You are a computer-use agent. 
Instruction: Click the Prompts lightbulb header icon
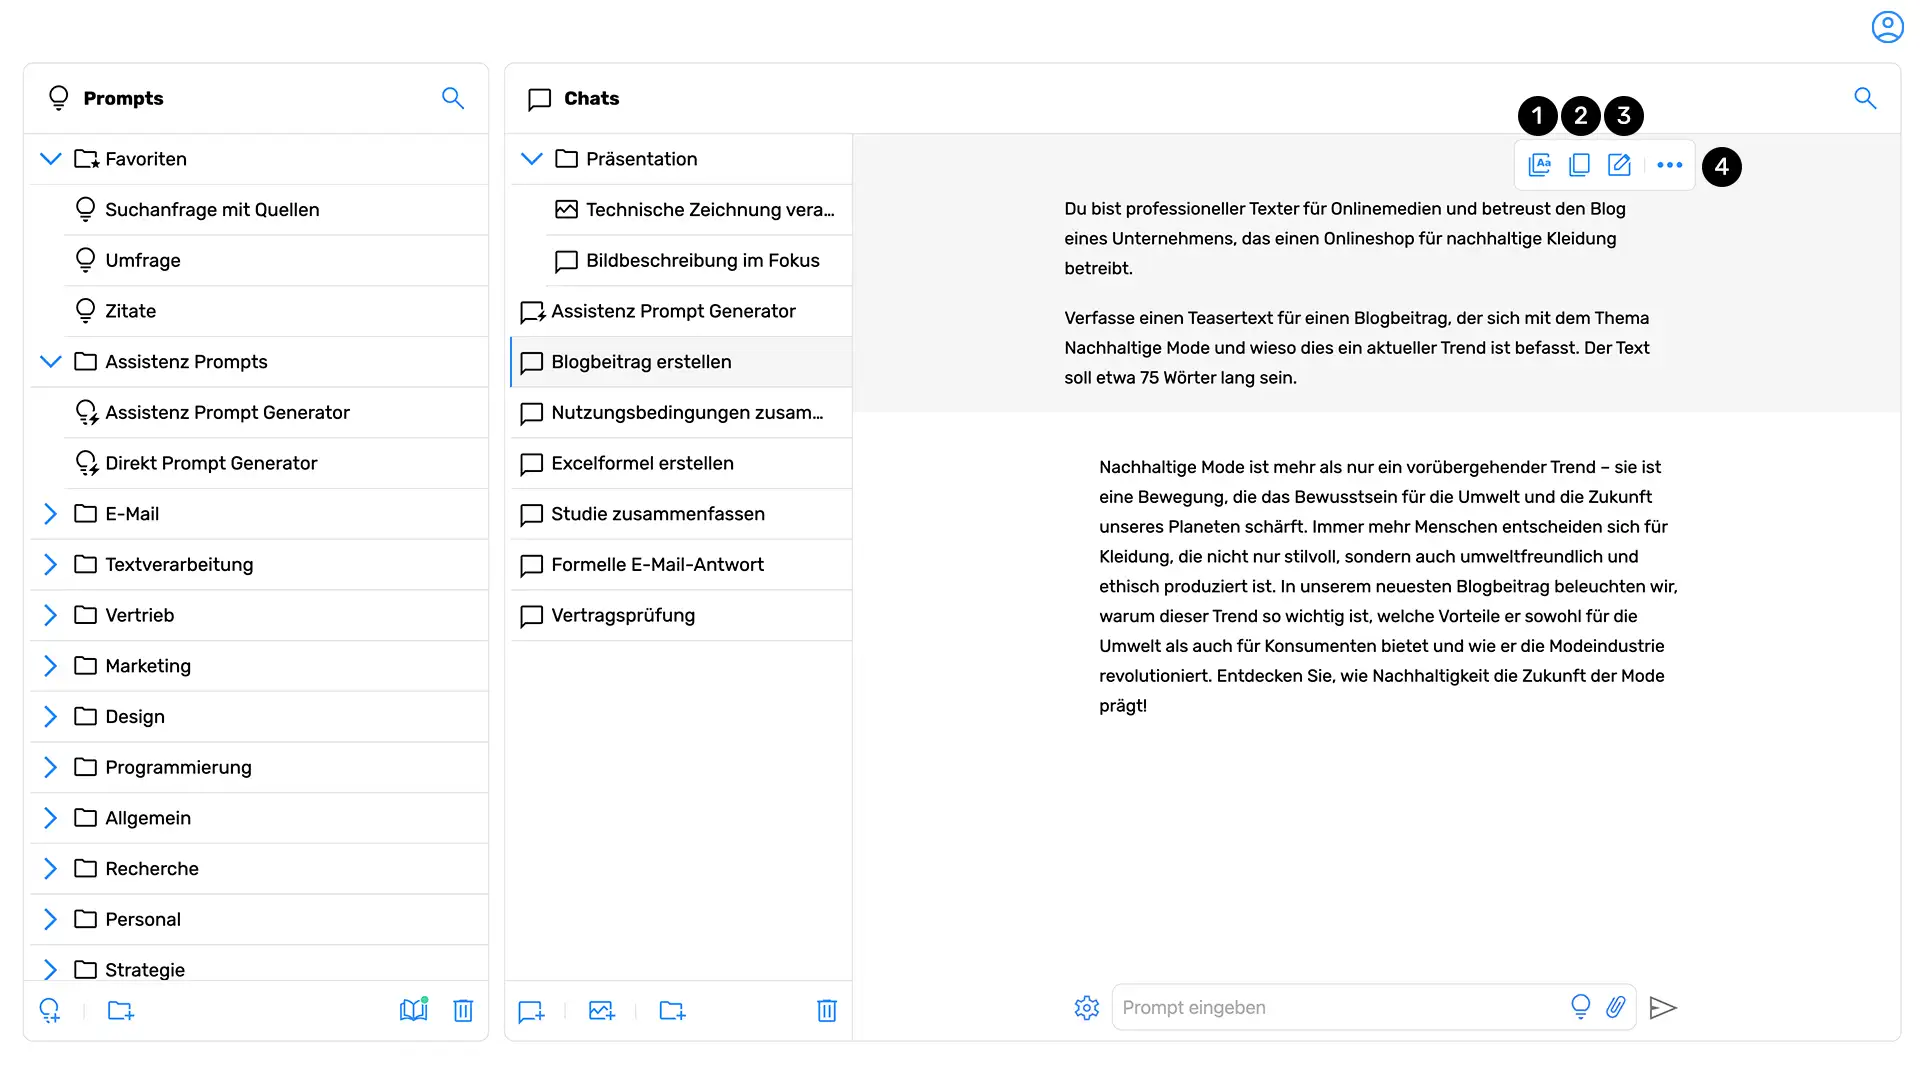[x=59, y=98]
